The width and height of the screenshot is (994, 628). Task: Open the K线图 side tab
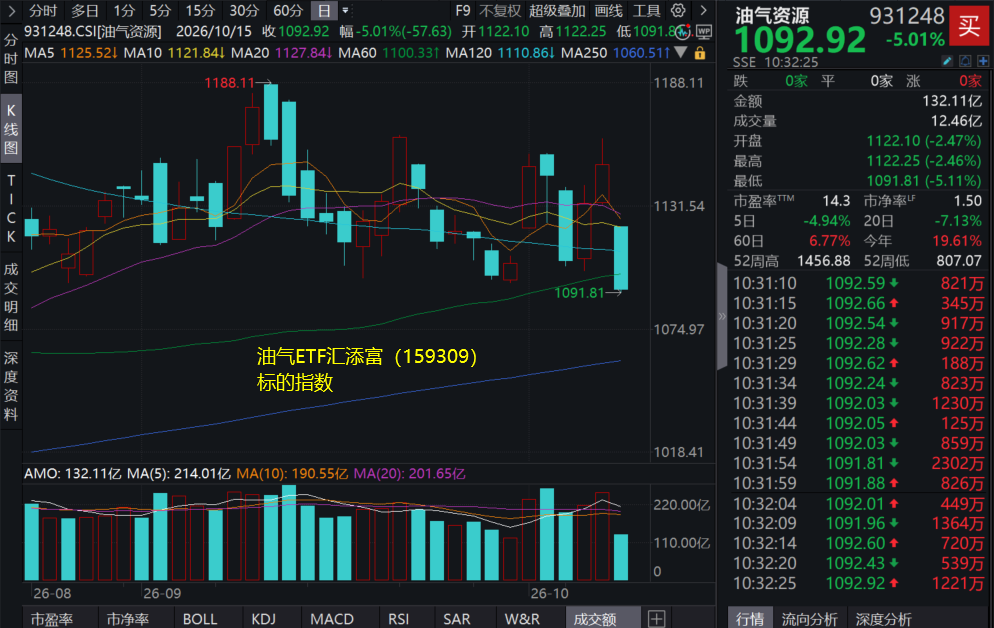(x=11, y=129)
